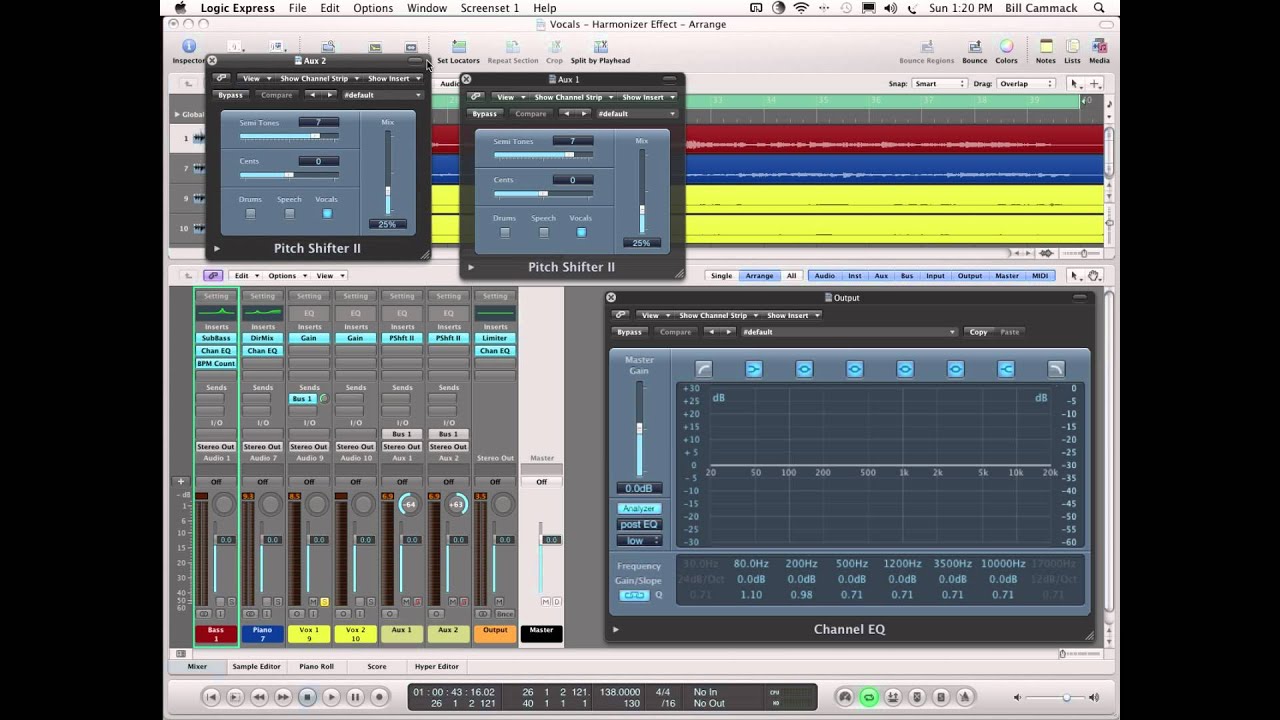This screenshot has width=1280, height=720.
Task: Click the low-shelf filter band icon
Action: click(x=753, y=369)
